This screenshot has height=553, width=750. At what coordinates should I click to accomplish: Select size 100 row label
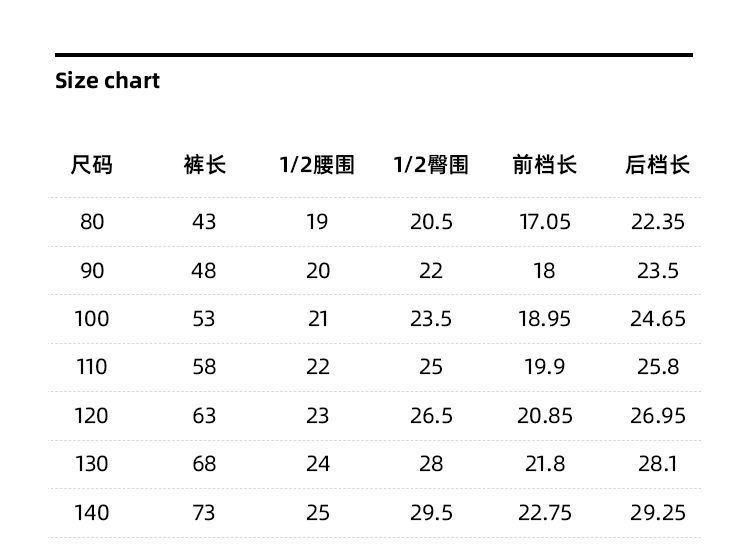pyautogui.click(x=92, y=319)
